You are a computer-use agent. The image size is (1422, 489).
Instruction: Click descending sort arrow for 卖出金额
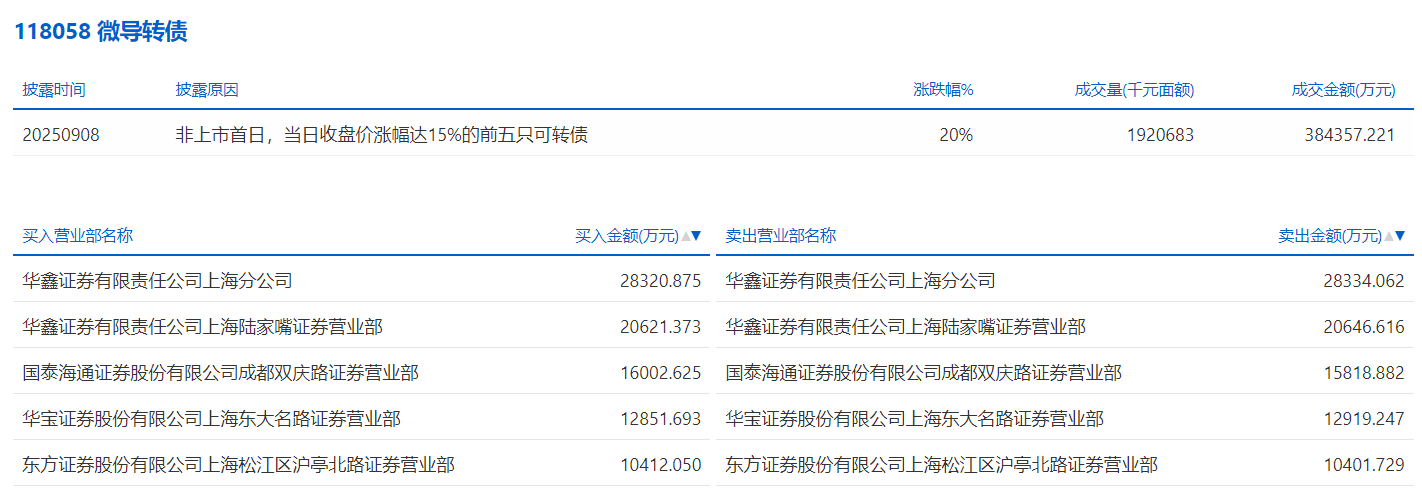click(x=1400, y=237)
